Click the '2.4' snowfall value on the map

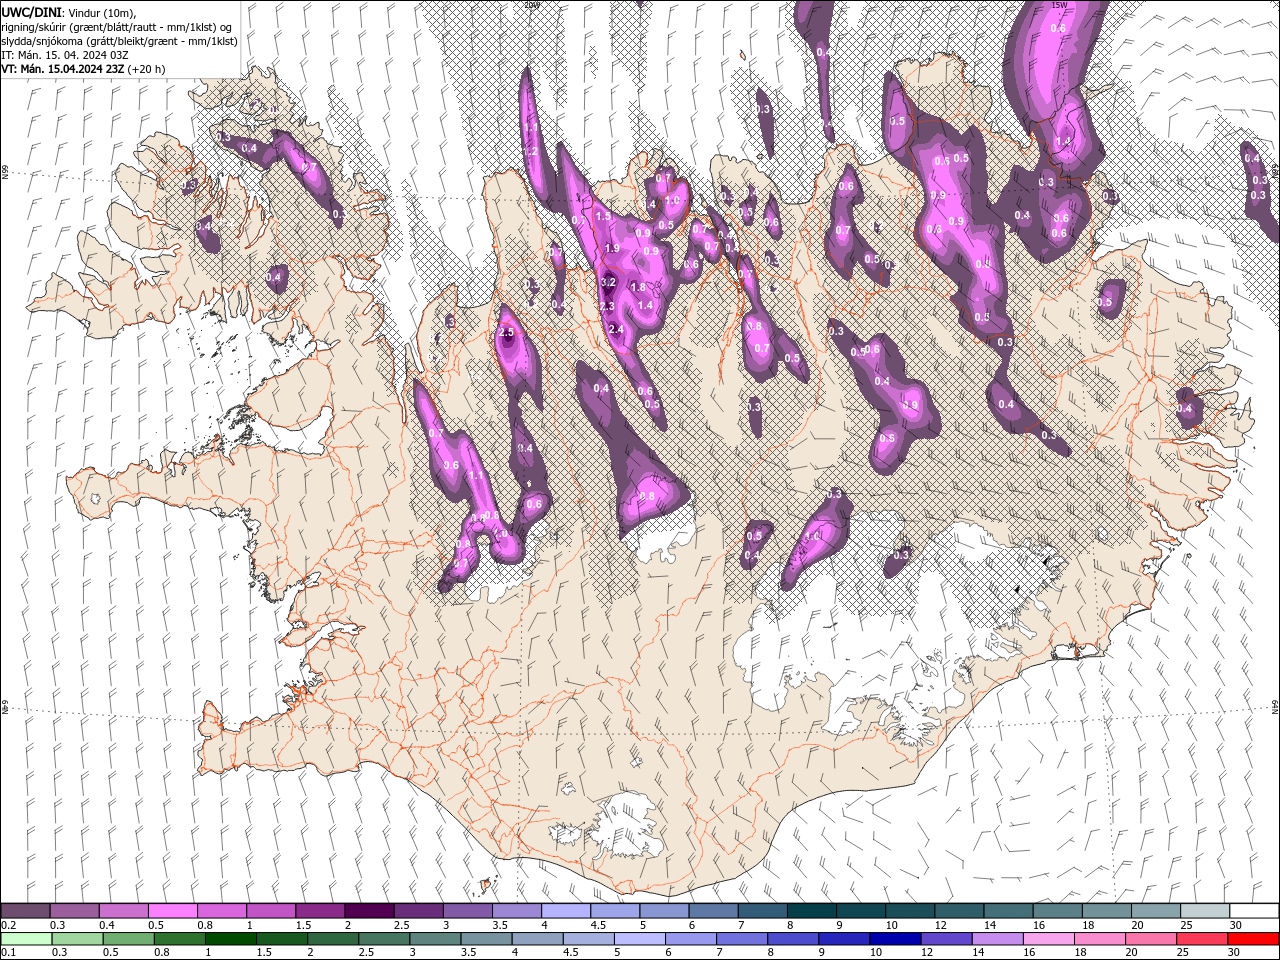[616, 329]
